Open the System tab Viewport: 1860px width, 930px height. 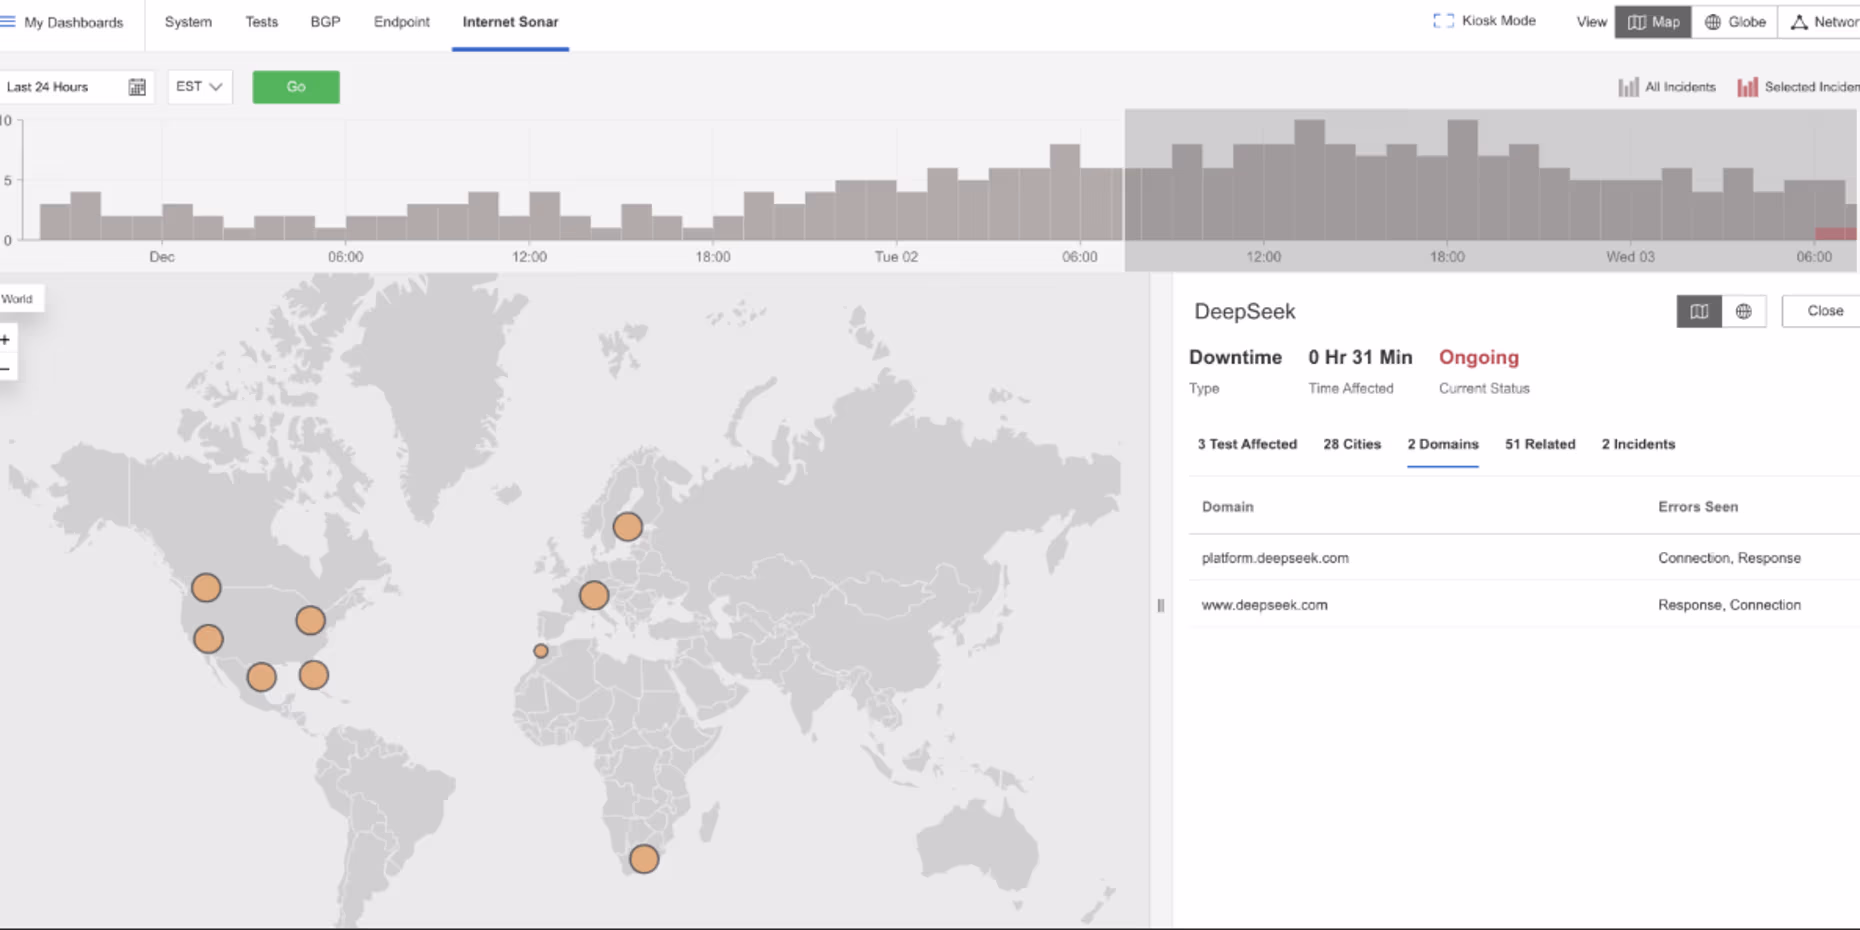tap(188, 22)
